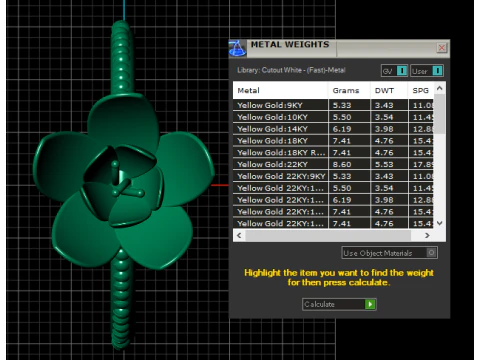
Task: Click the Calculate button
Action: tap(339, 304)
